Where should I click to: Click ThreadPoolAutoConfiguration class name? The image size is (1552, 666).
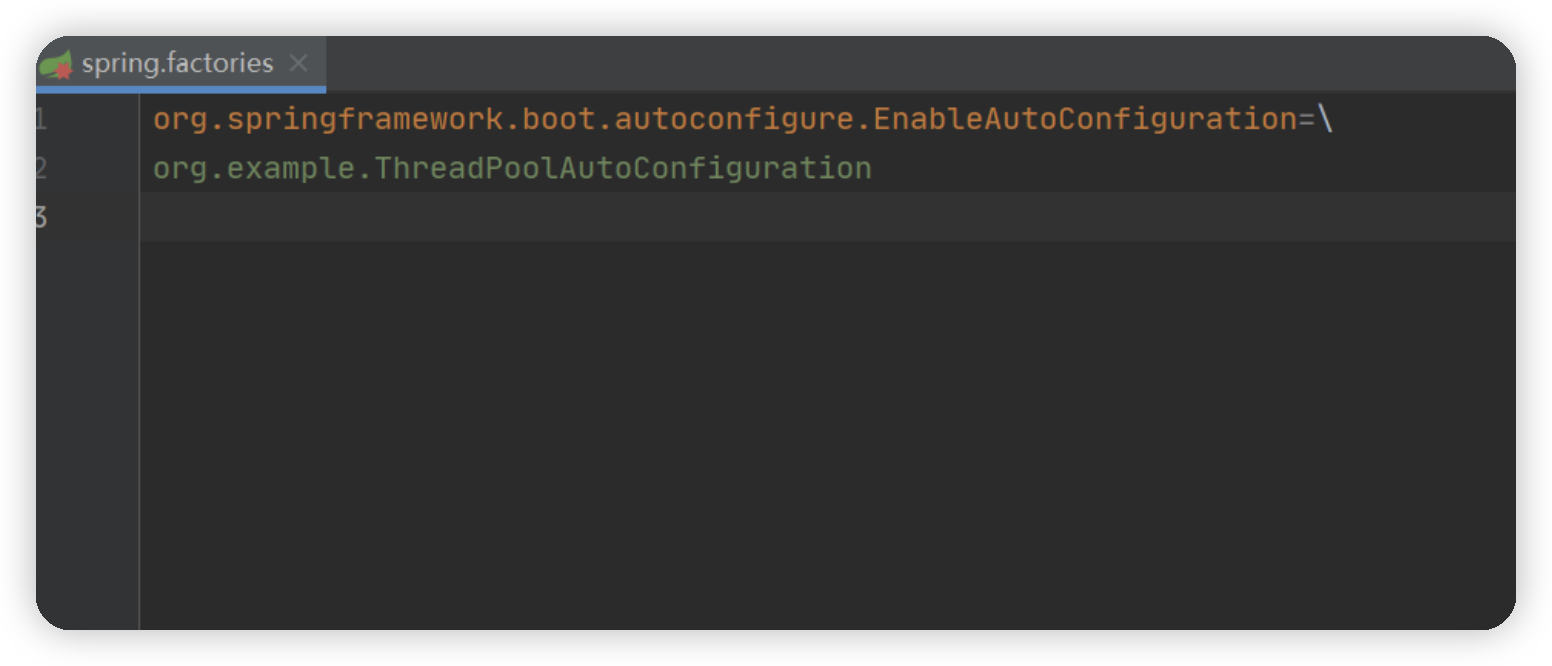click(x=622, y=168)
